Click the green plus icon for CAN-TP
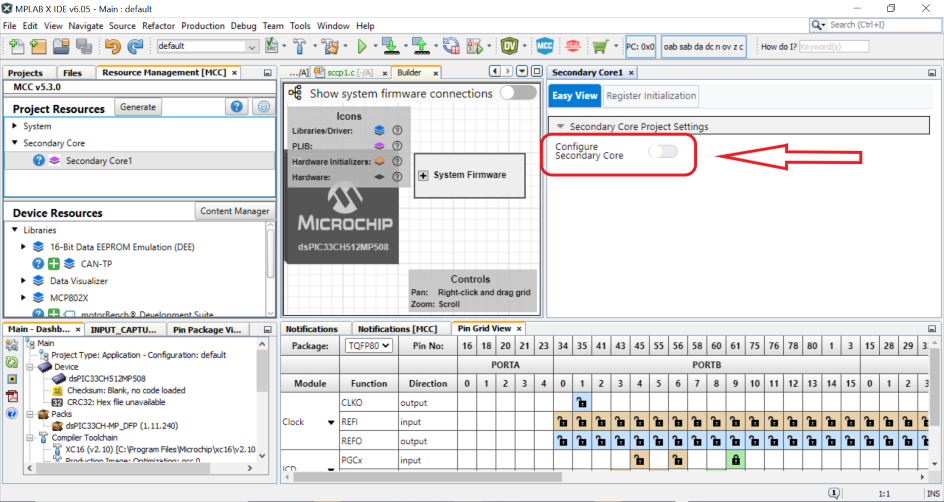This screenshot has width=944, height=502. [54, 264]
